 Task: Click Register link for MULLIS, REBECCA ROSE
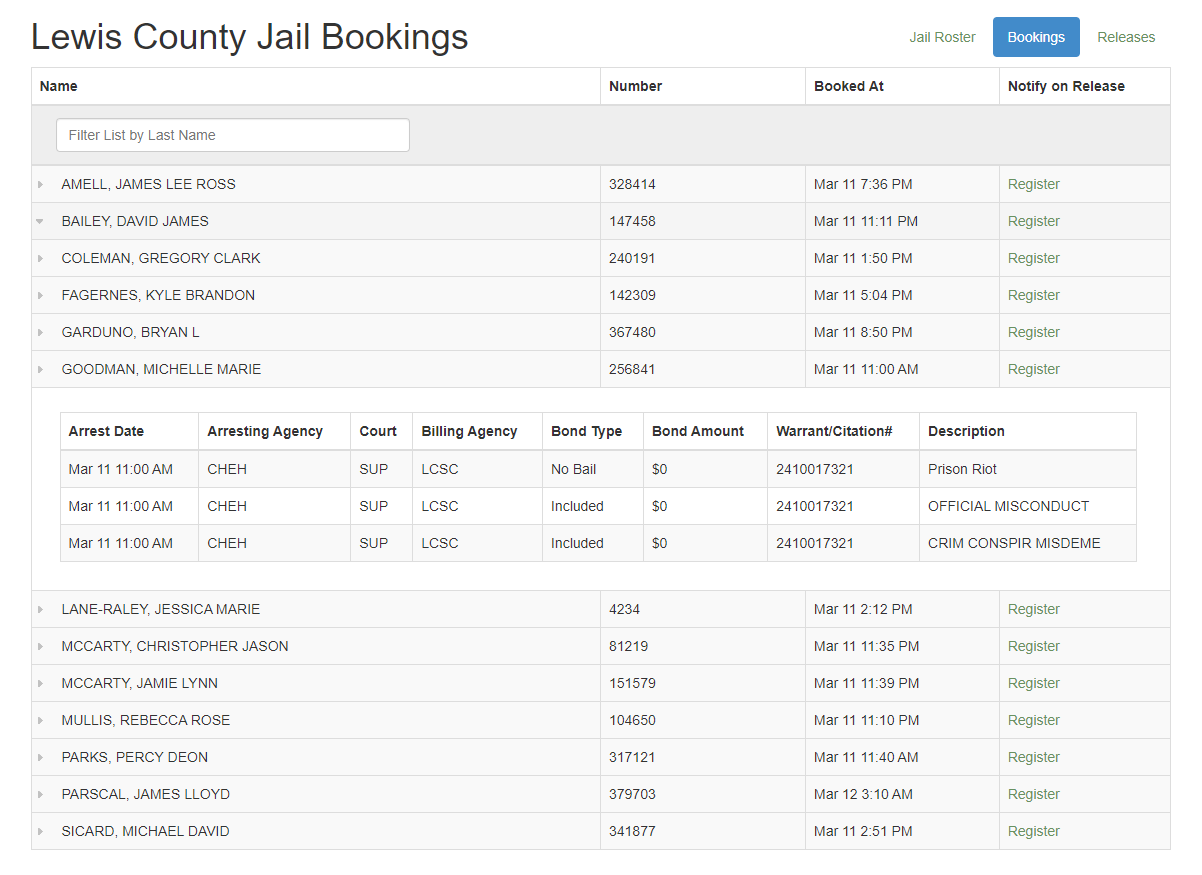coord(1033,720)
